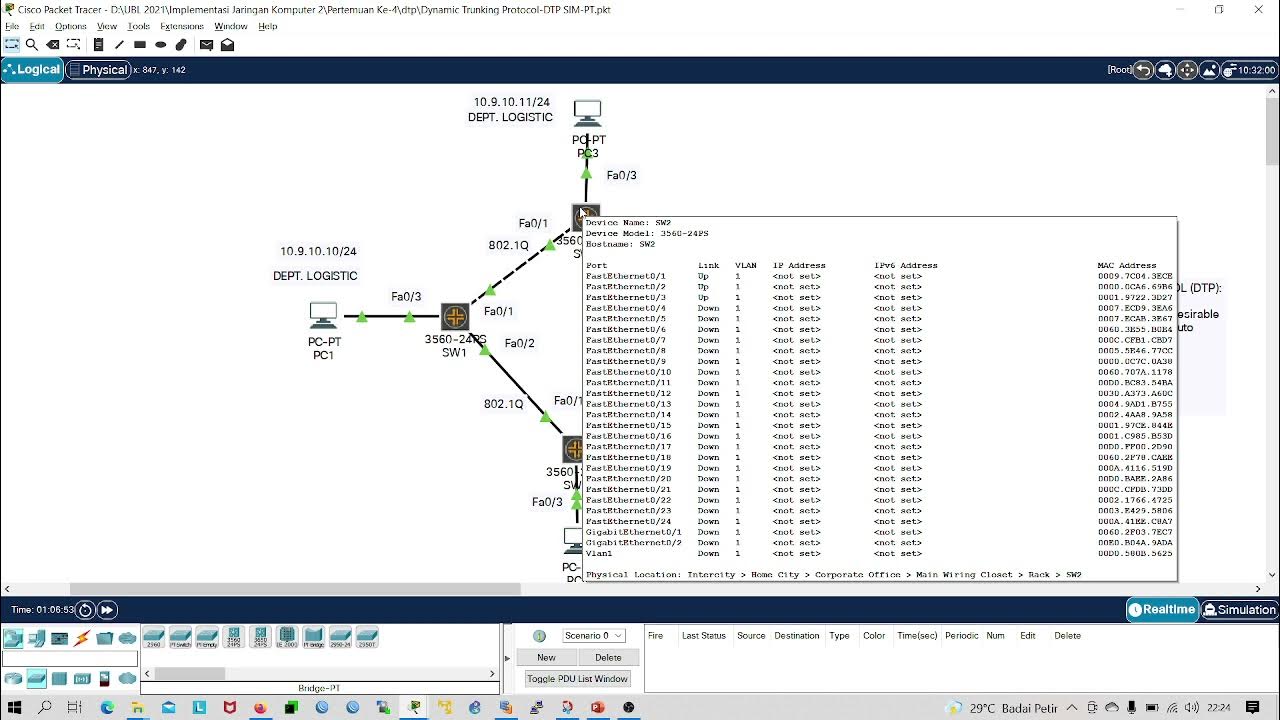Screen dimensions: 1280x720
Task: Pick the Delete tool
Action: pos(53,45)
